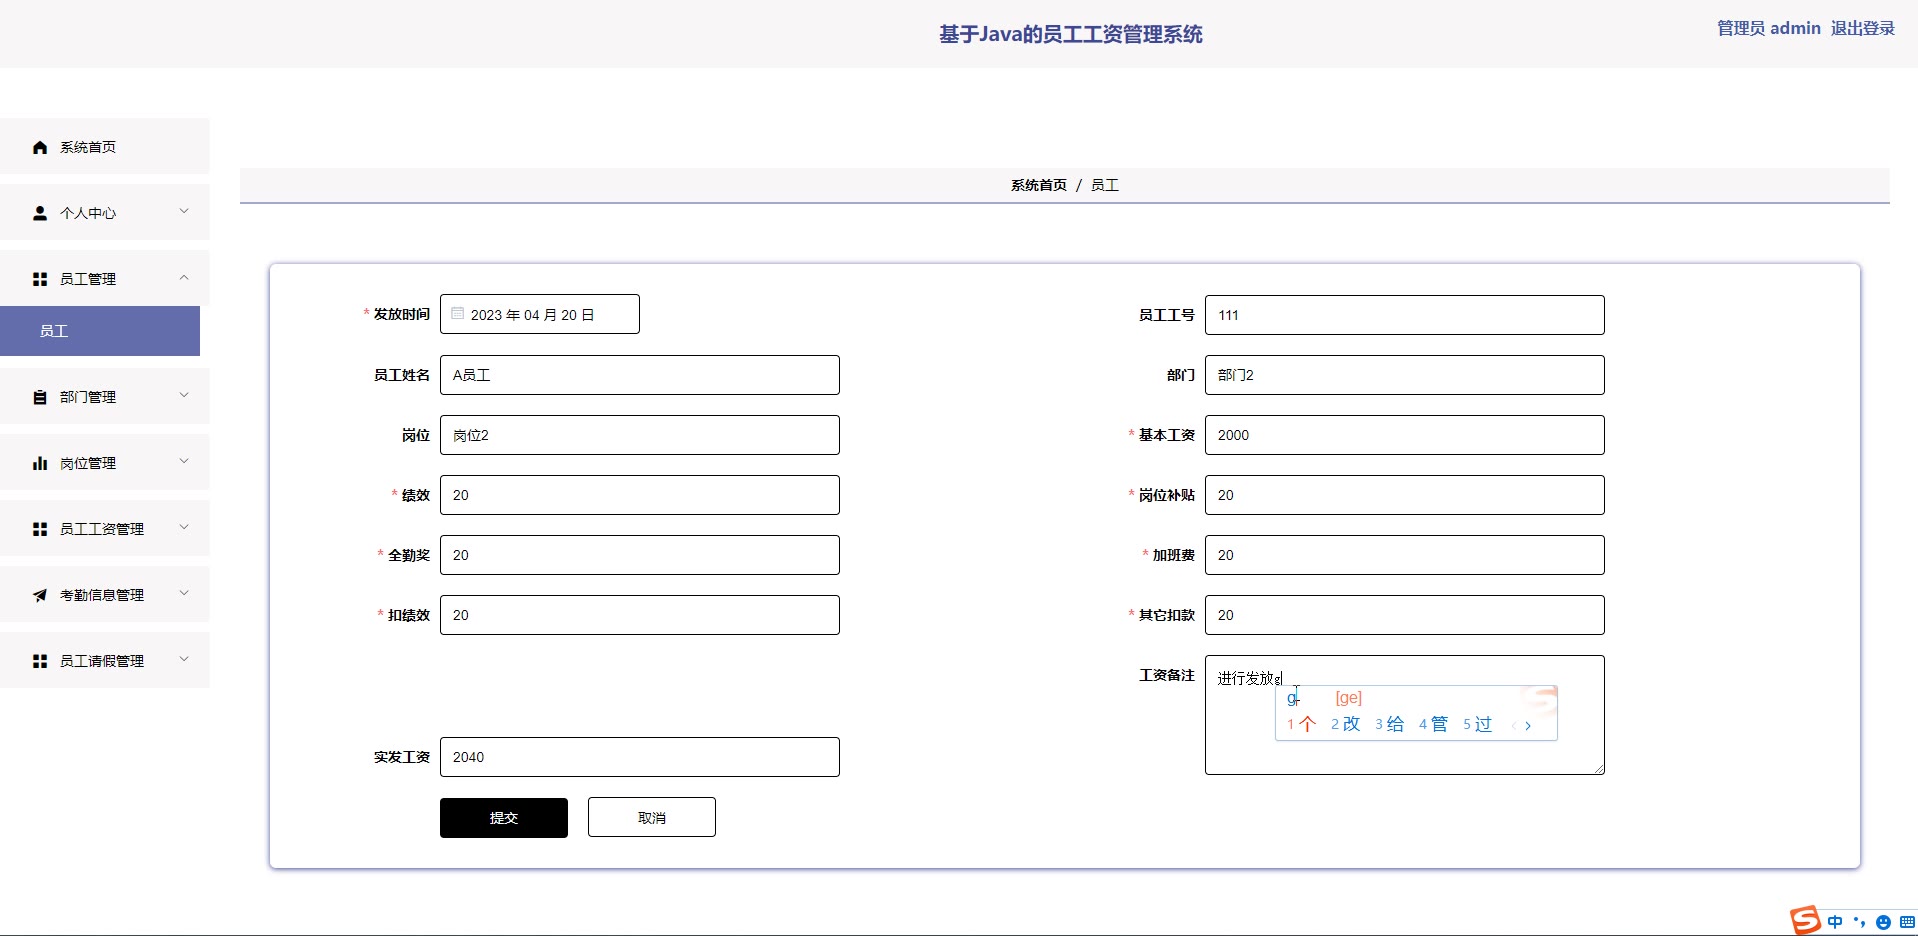Go to 系统首页 in the breadcrumb
The image size is (1918, 936).
coord(1038,185)
